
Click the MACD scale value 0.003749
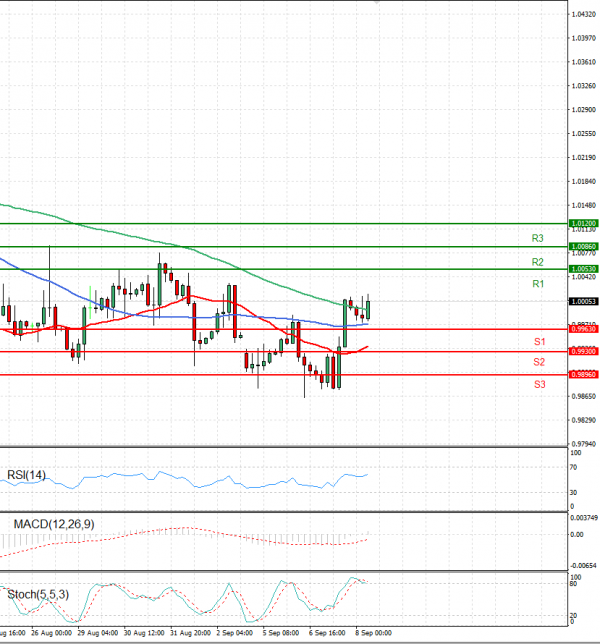click(x=584, y=518)
